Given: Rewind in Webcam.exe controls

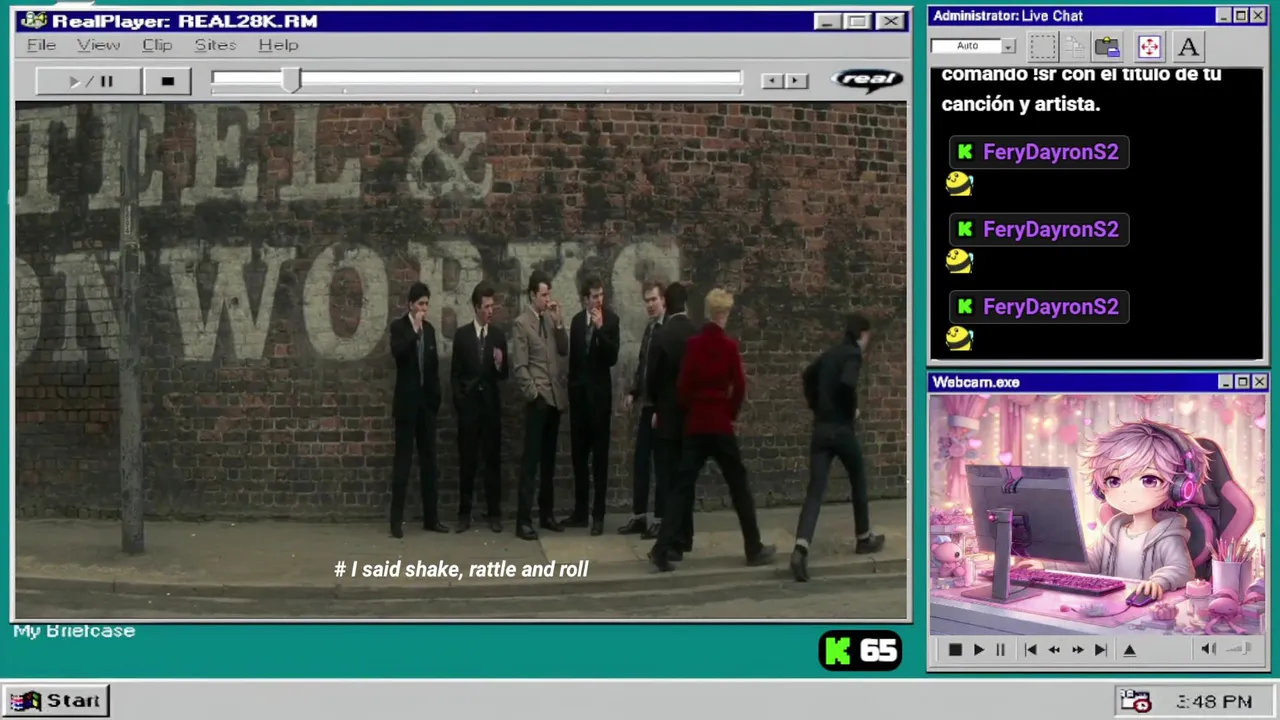Looking at the screenshot, I should (x=1054, y=650).
